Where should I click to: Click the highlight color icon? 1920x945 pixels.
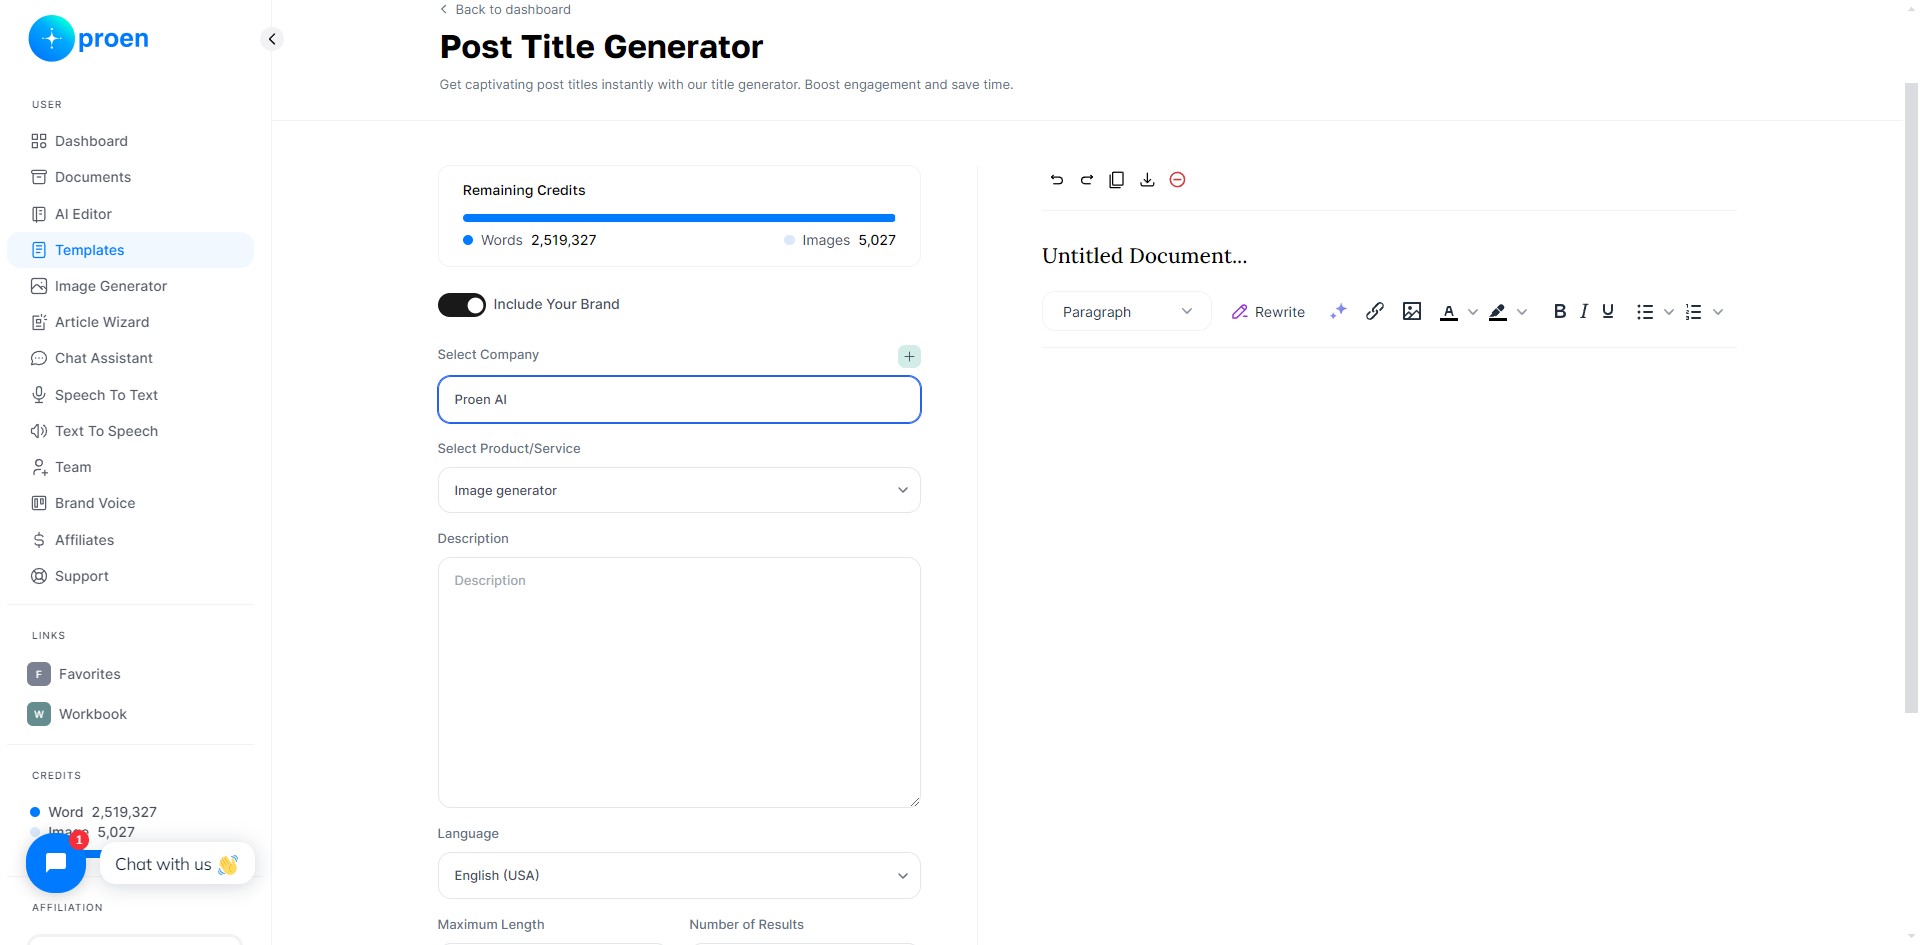click(x=1497, y=312)
